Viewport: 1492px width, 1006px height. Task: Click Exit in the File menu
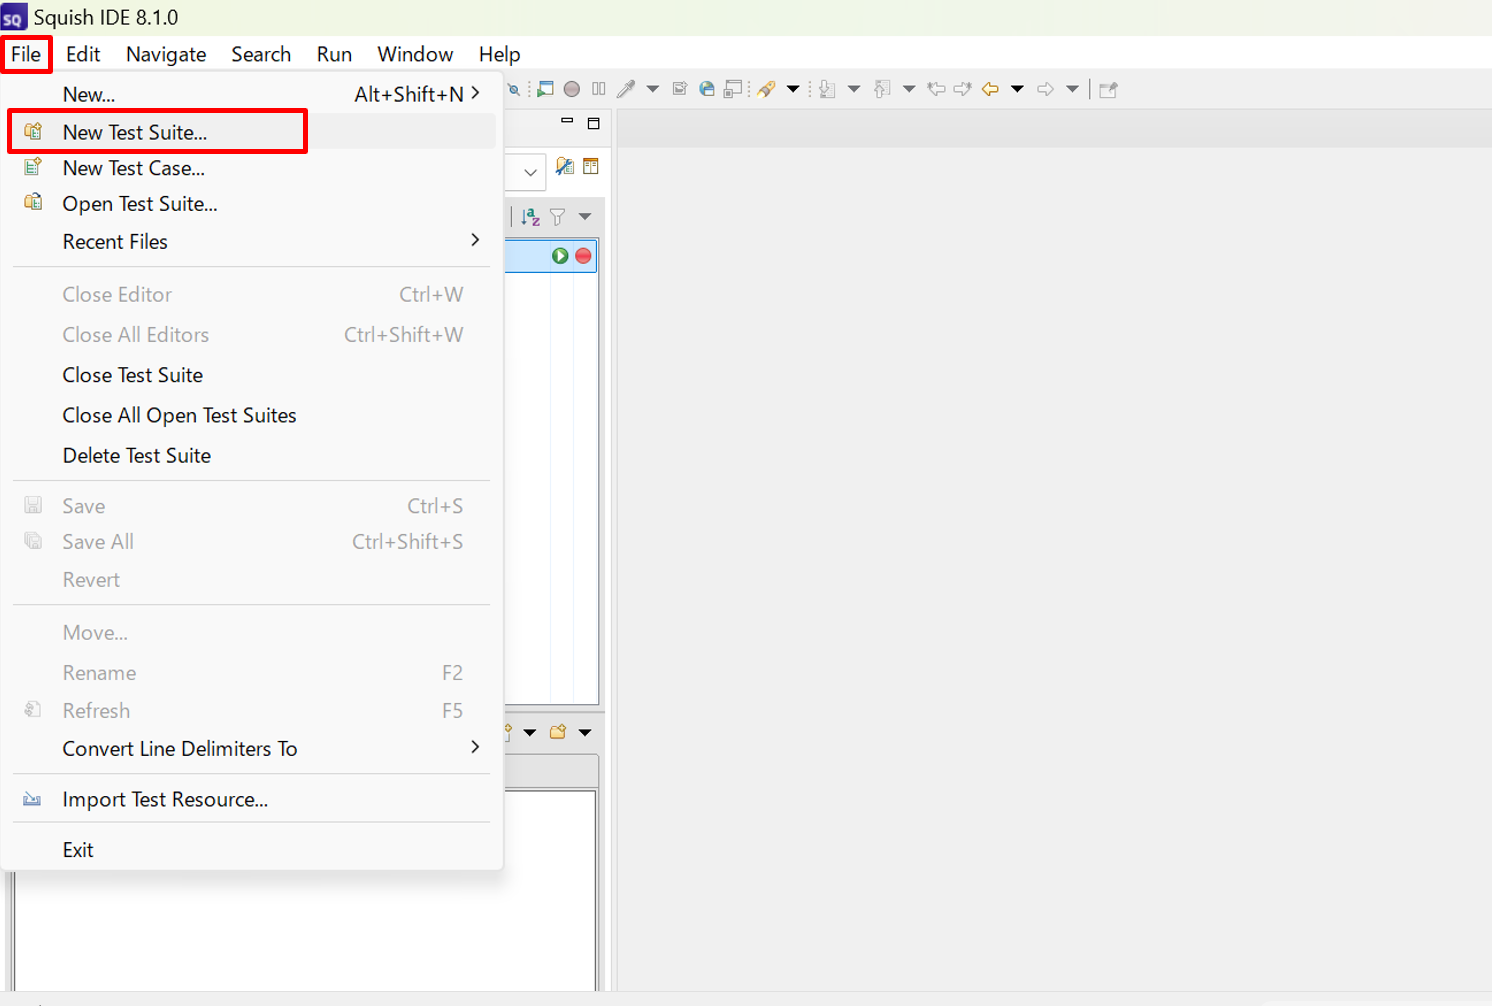[78, 849]
